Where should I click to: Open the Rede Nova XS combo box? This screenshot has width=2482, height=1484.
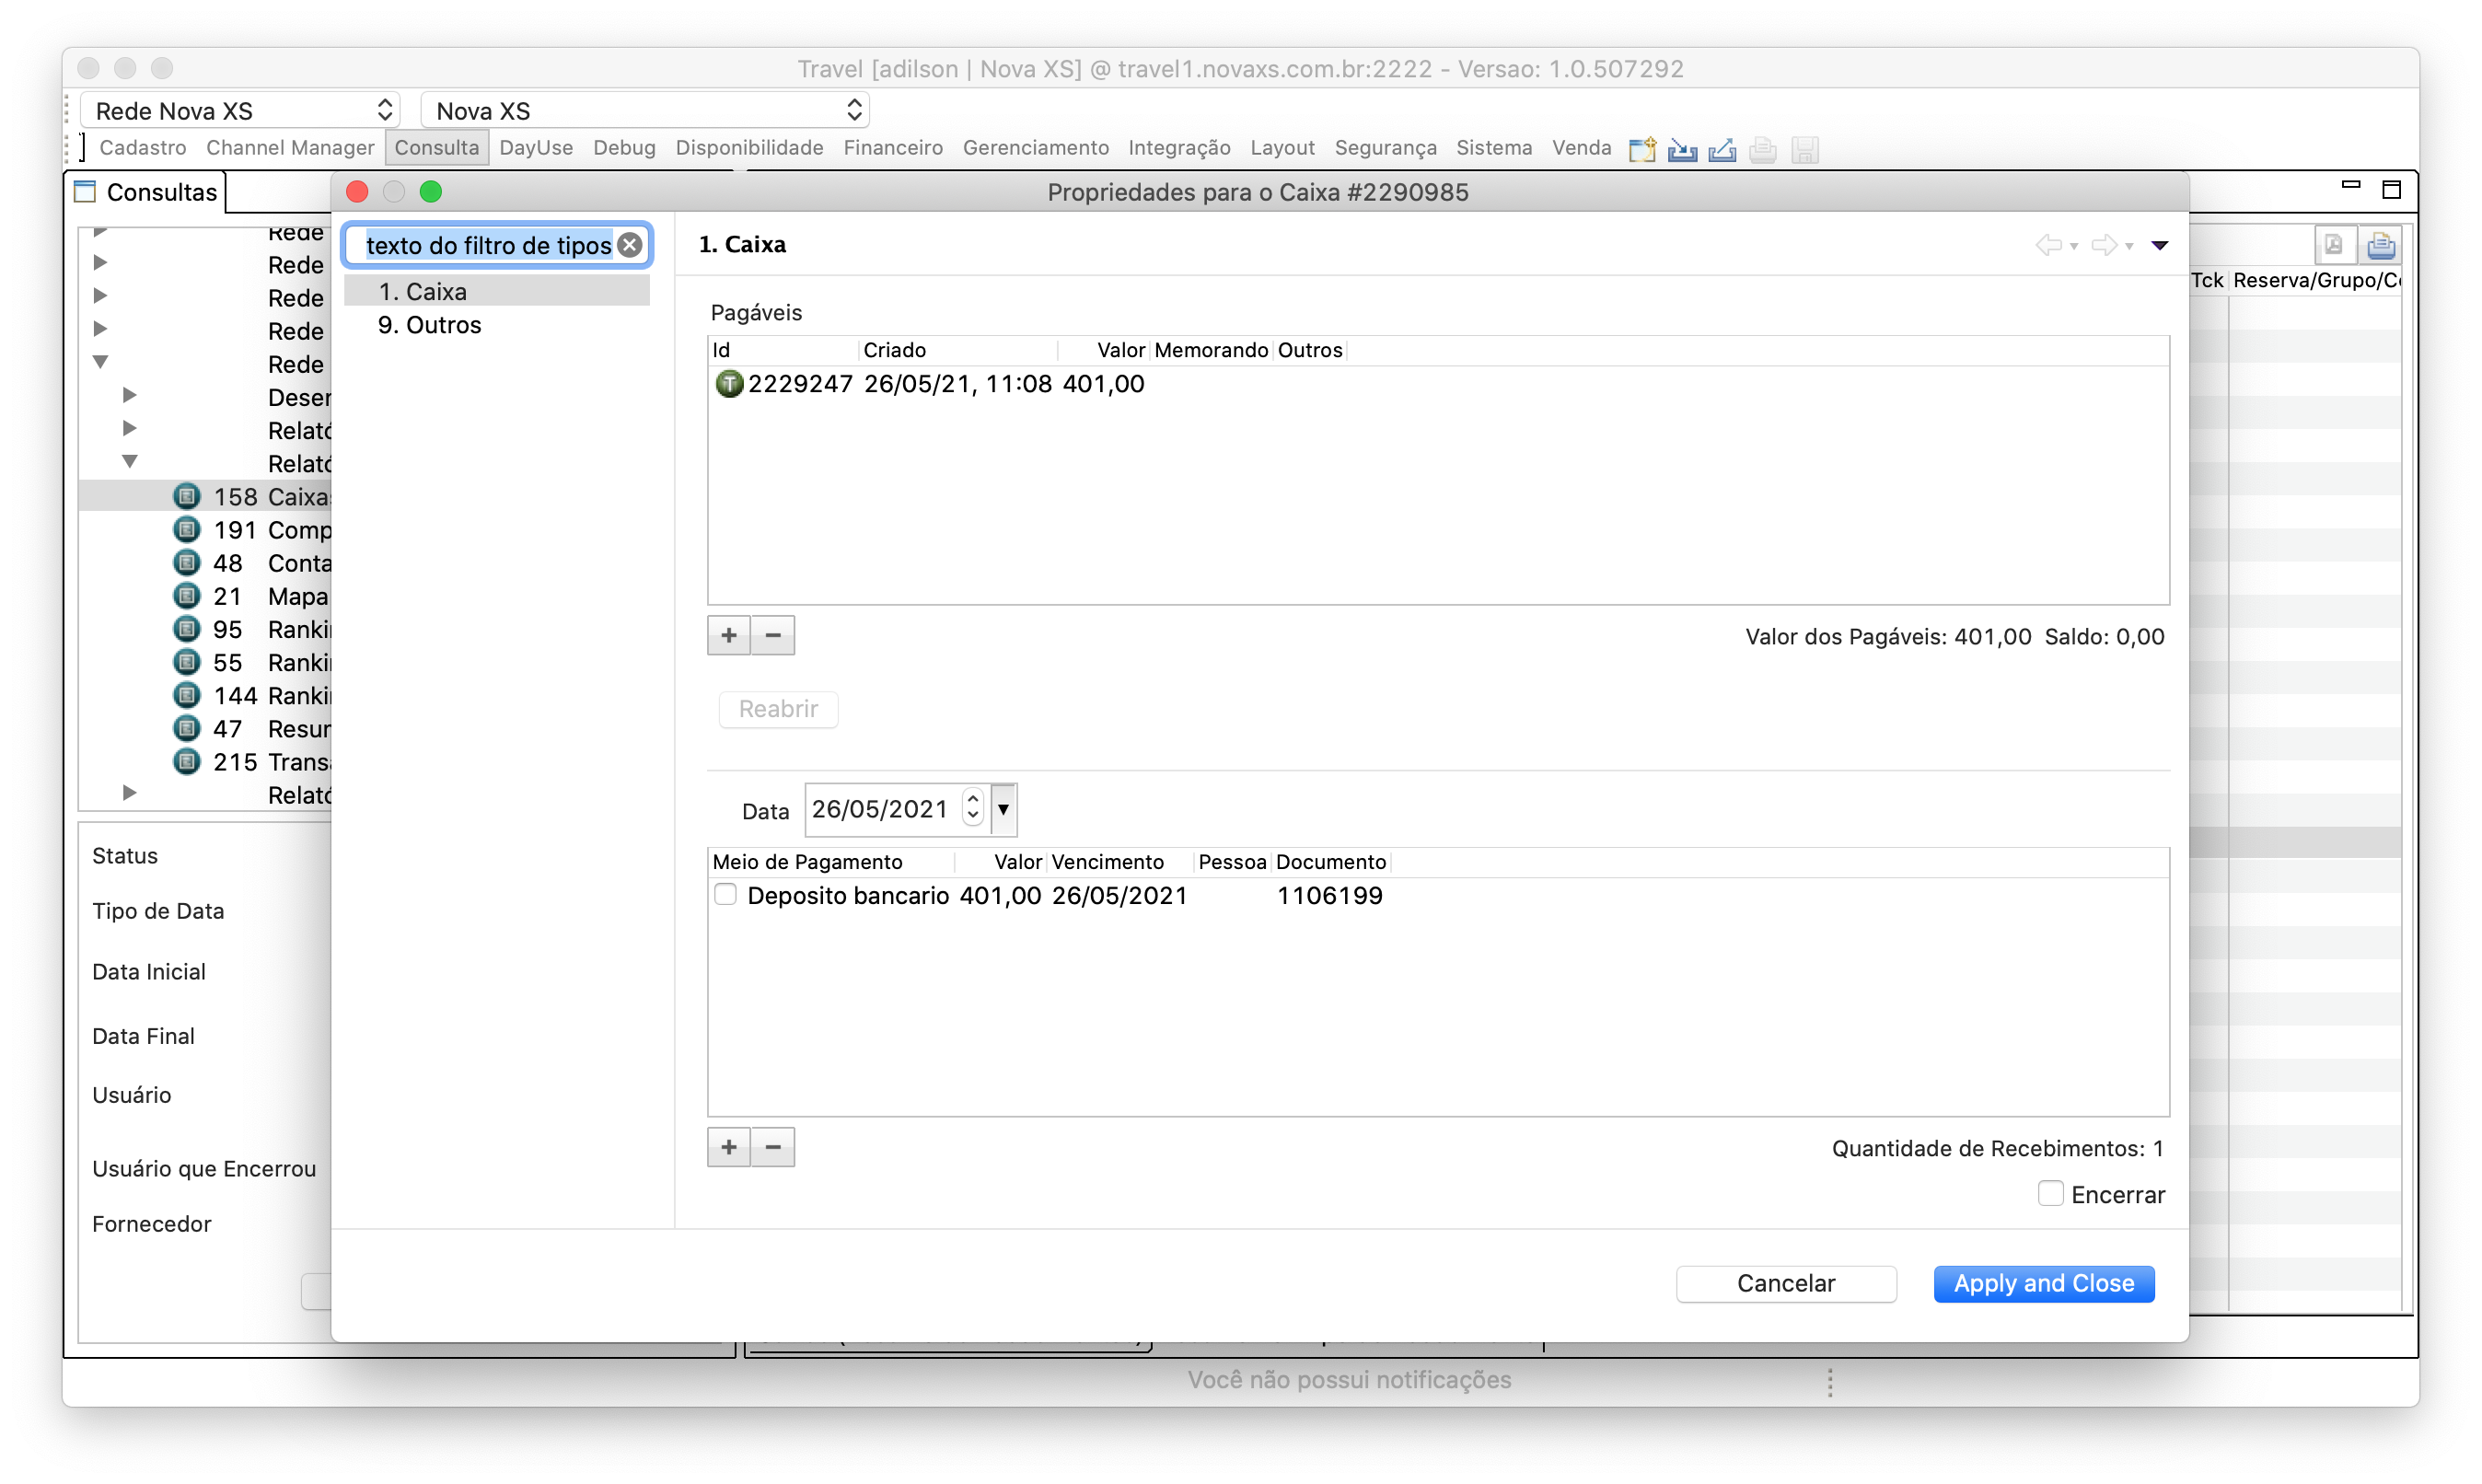tap(240, 110)
